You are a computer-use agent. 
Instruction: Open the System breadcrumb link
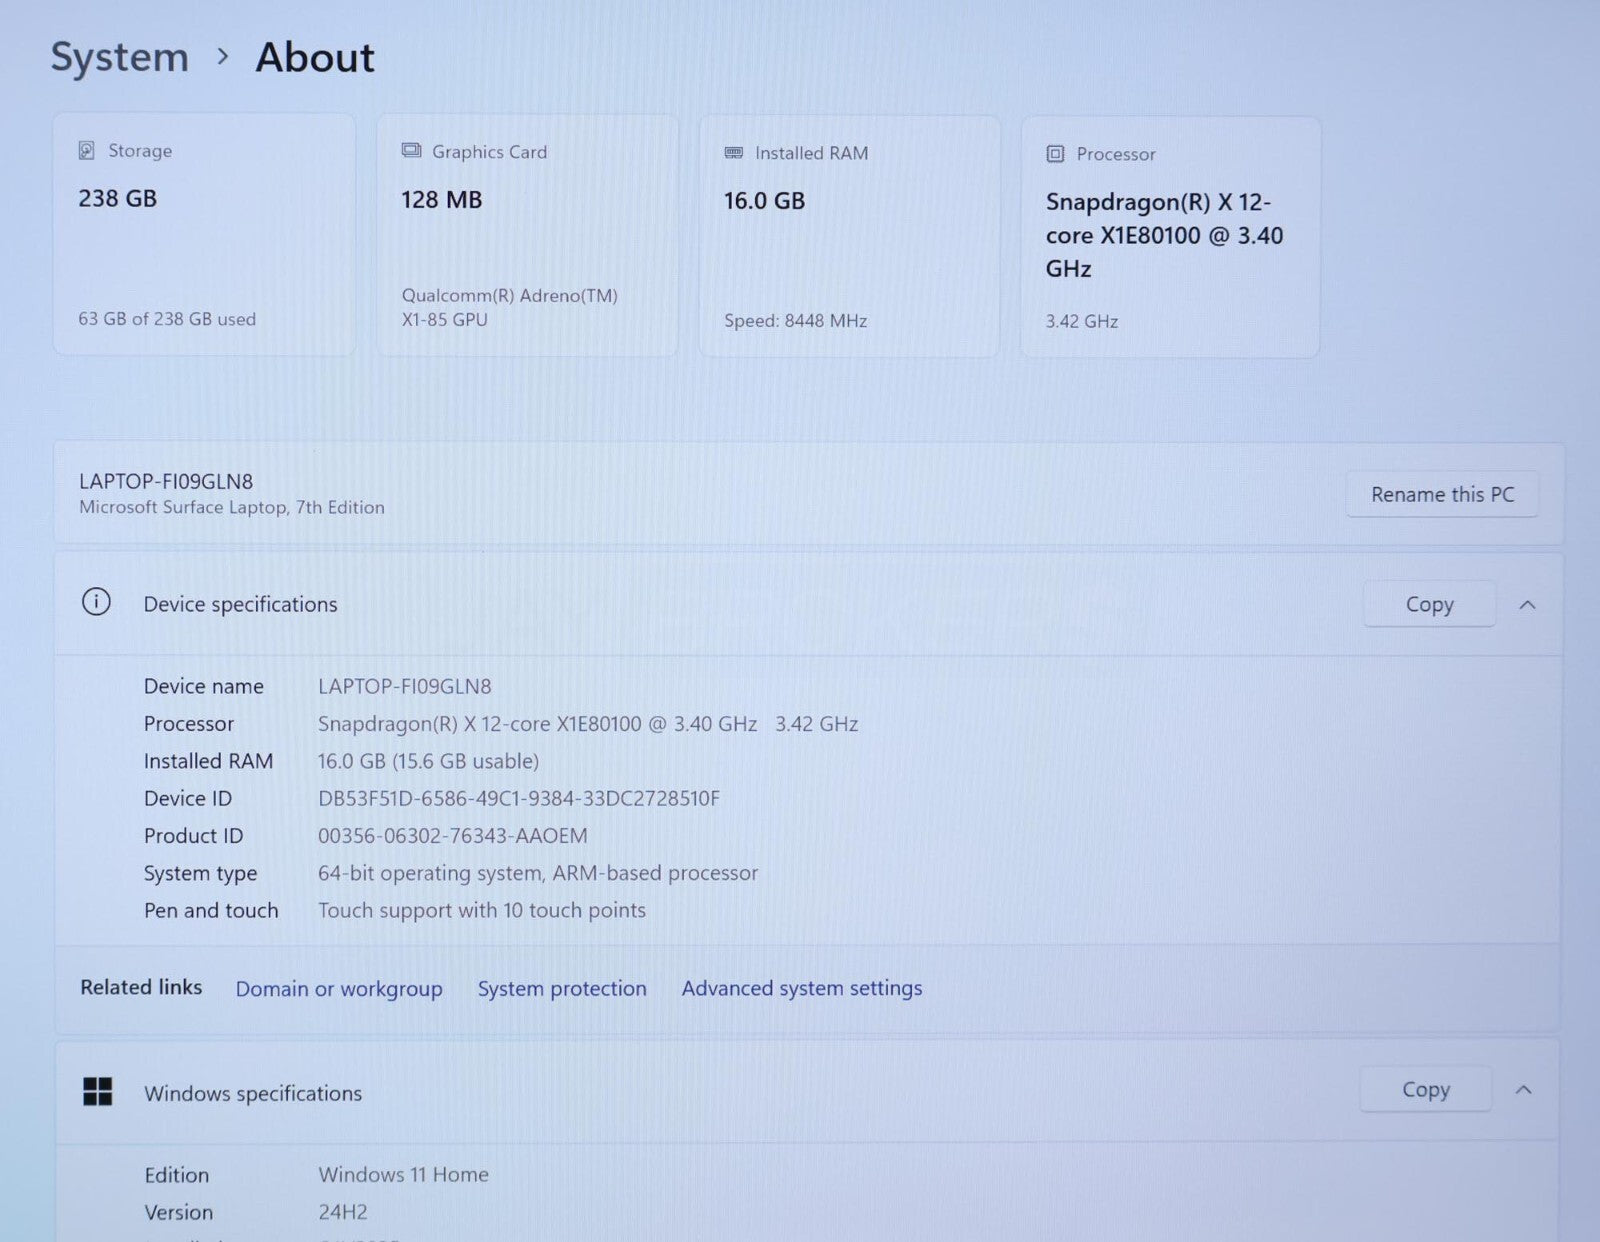click(x=119, y=57)
